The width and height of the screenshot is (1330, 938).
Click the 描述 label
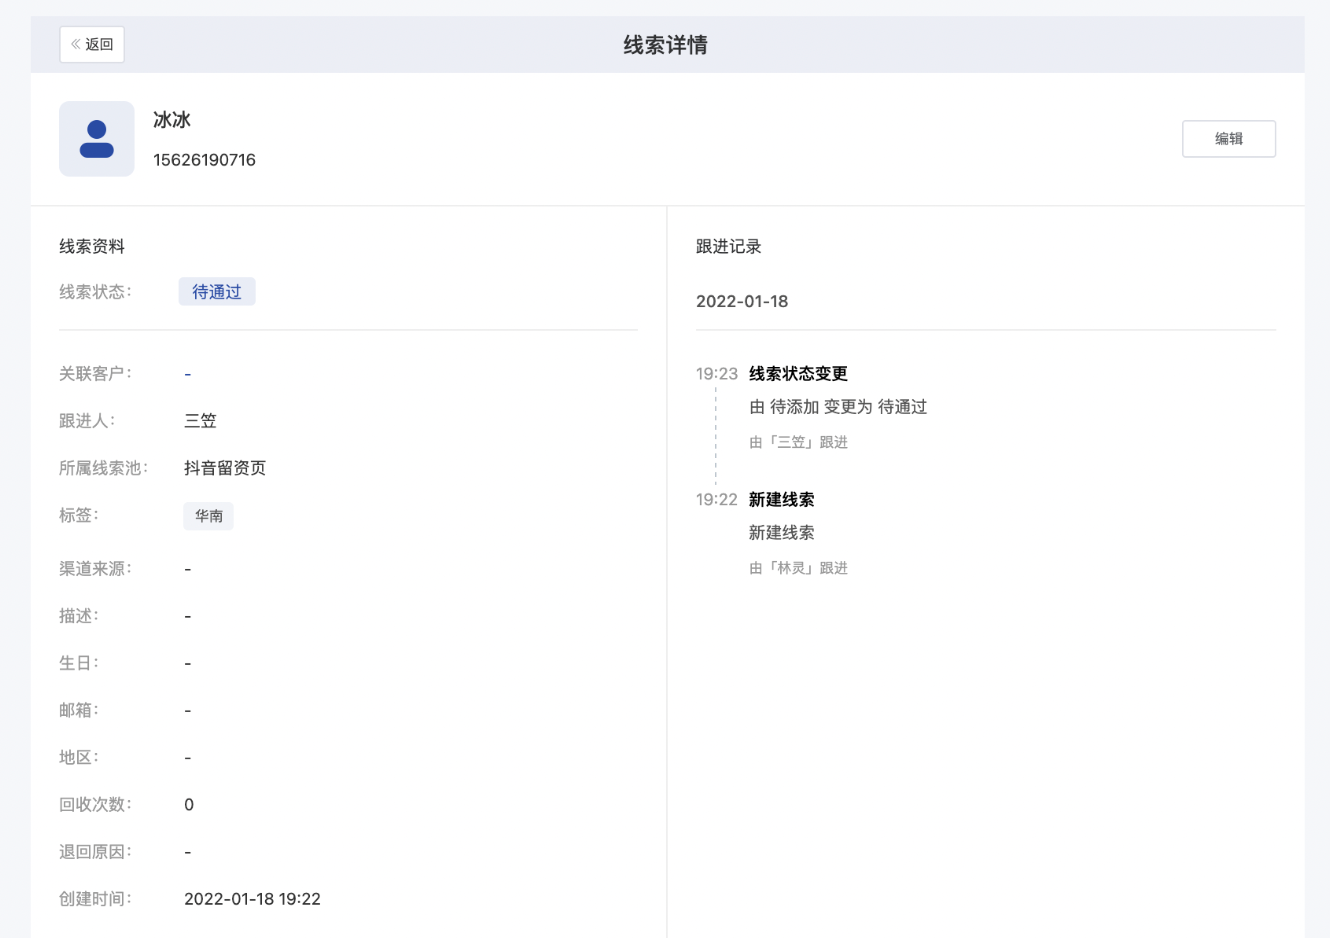click(79, 616)
